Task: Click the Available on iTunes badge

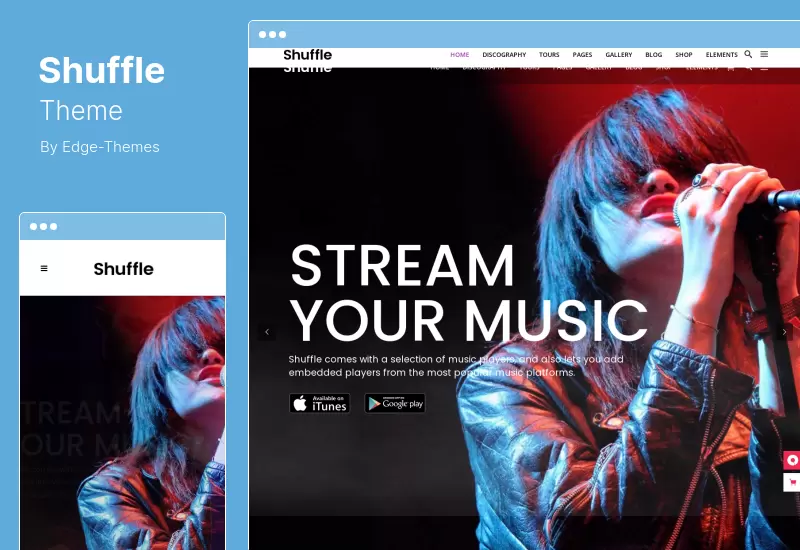Action: (x=319, y=403)
